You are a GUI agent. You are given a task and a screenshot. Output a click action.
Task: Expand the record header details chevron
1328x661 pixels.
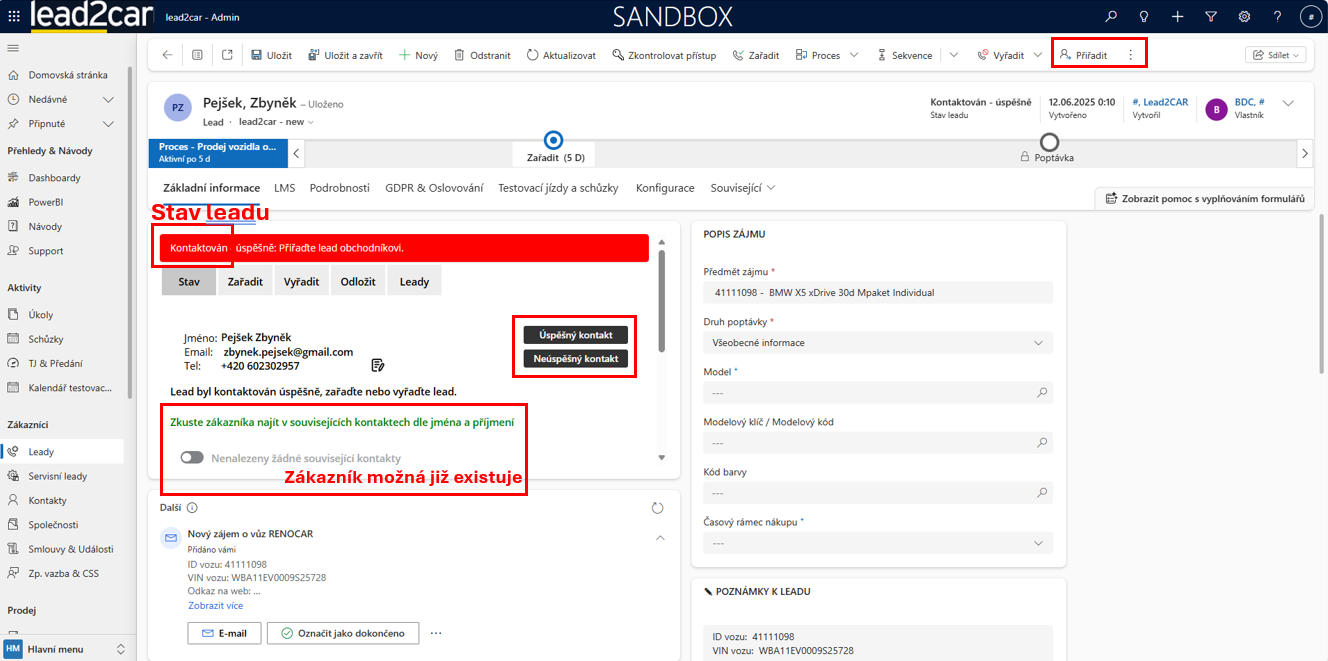[x=1288, y=103]
